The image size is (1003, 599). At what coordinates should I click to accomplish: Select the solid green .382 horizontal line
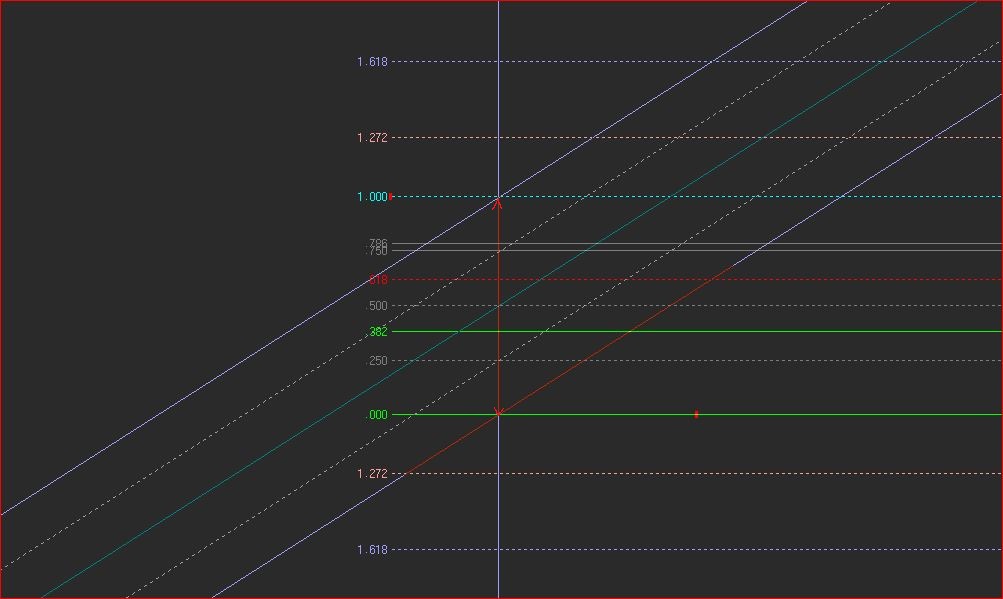[x=697, y=331]
